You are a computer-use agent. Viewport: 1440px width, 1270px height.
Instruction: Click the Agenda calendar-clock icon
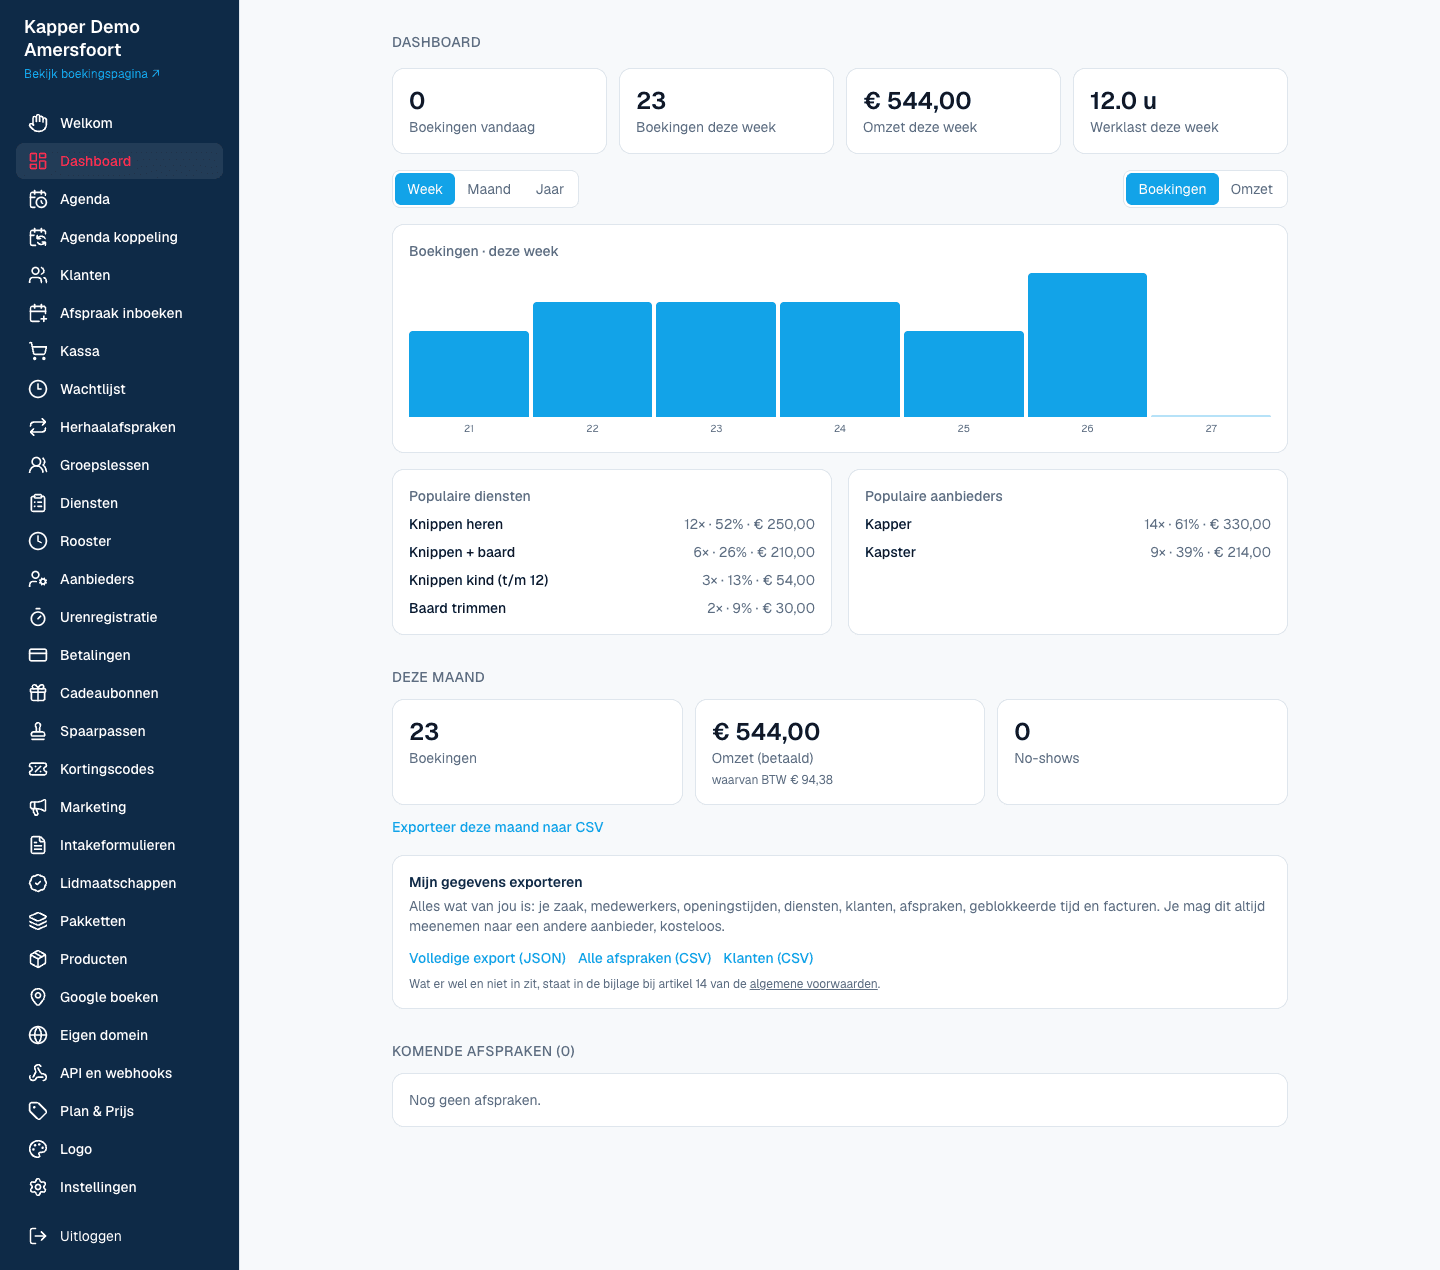tap(38, 199)
